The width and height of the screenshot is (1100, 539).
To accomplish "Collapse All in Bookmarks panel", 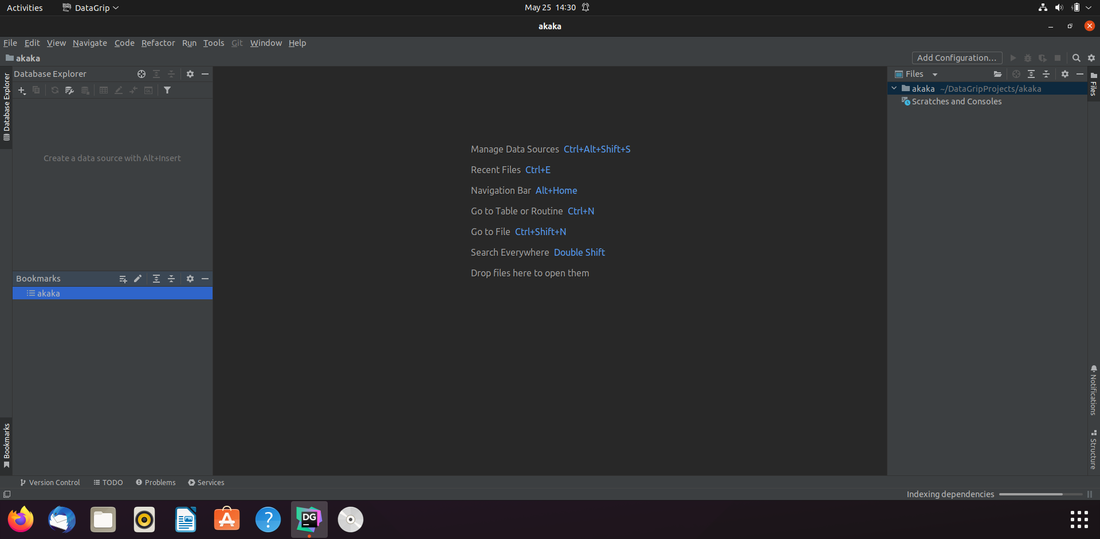I will point(171,279).
